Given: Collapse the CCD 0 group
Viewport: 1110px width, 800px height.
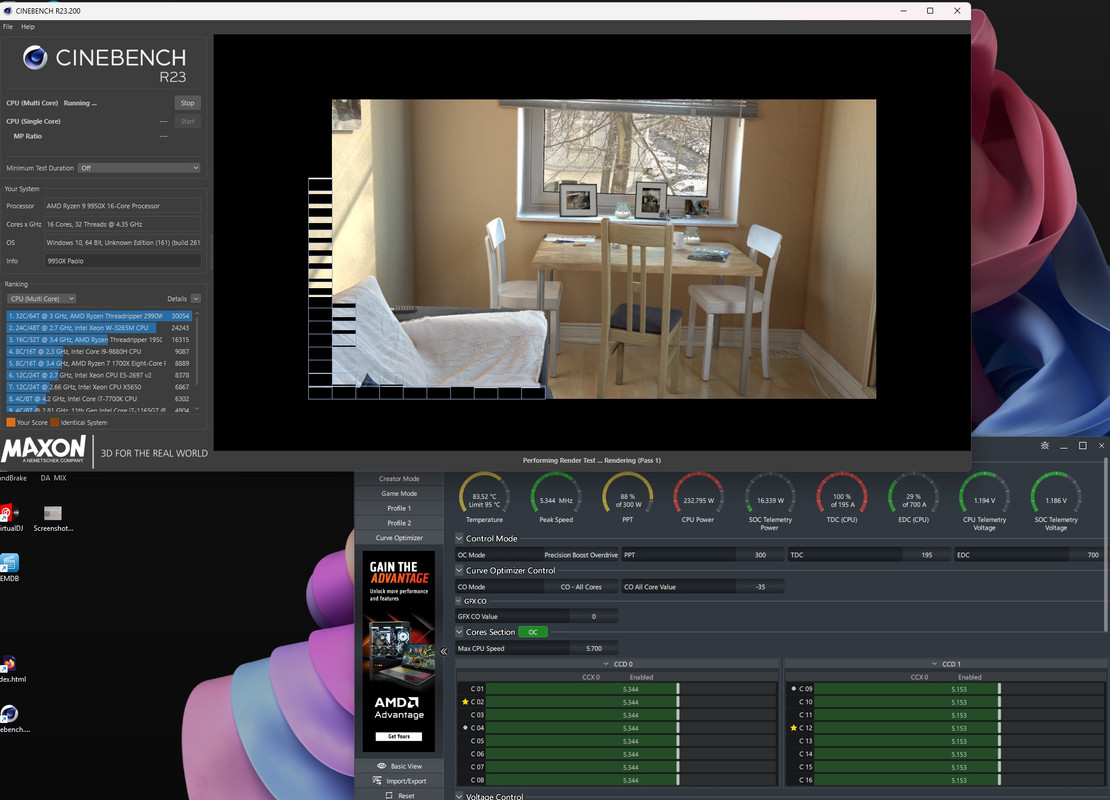Looking at the screenshot, I should (606, 664).
